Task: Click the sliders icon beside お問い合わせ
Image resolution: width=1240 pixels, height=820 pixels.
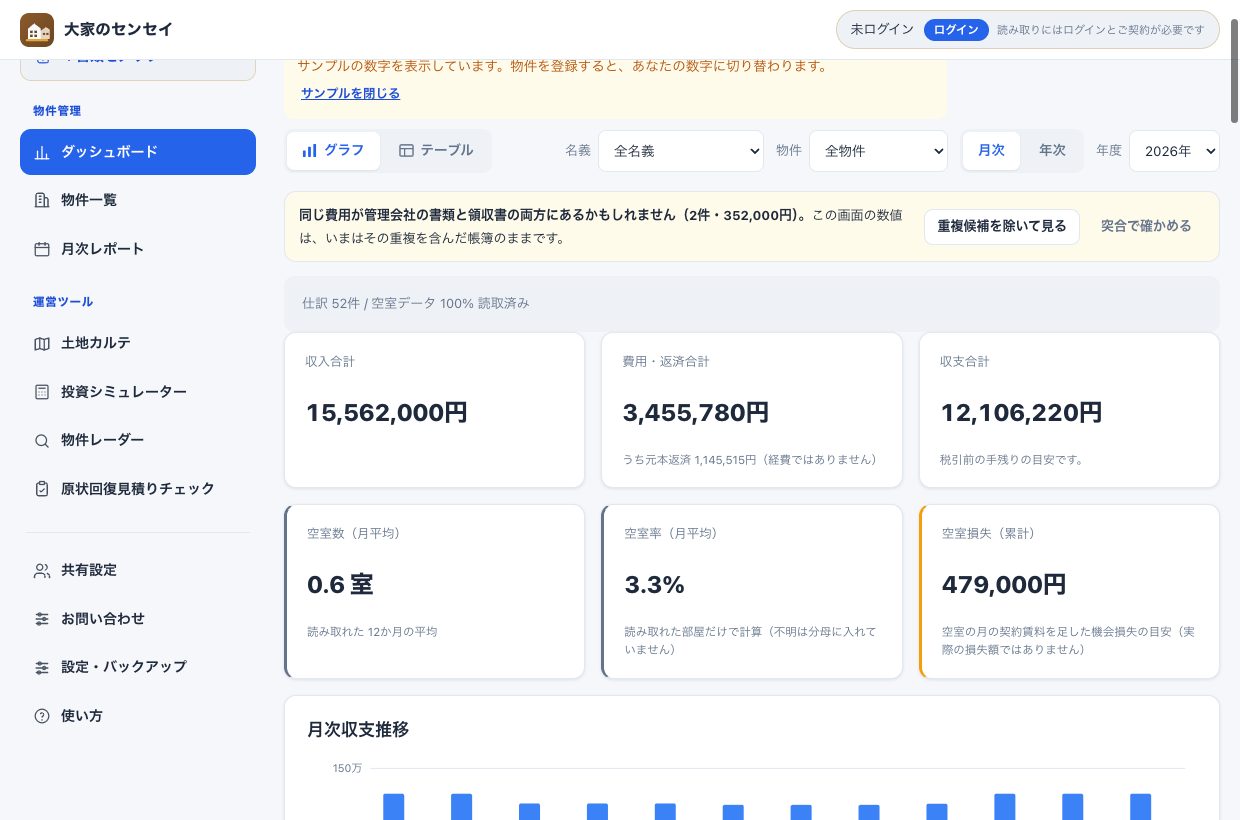Action: pos(42,619)
